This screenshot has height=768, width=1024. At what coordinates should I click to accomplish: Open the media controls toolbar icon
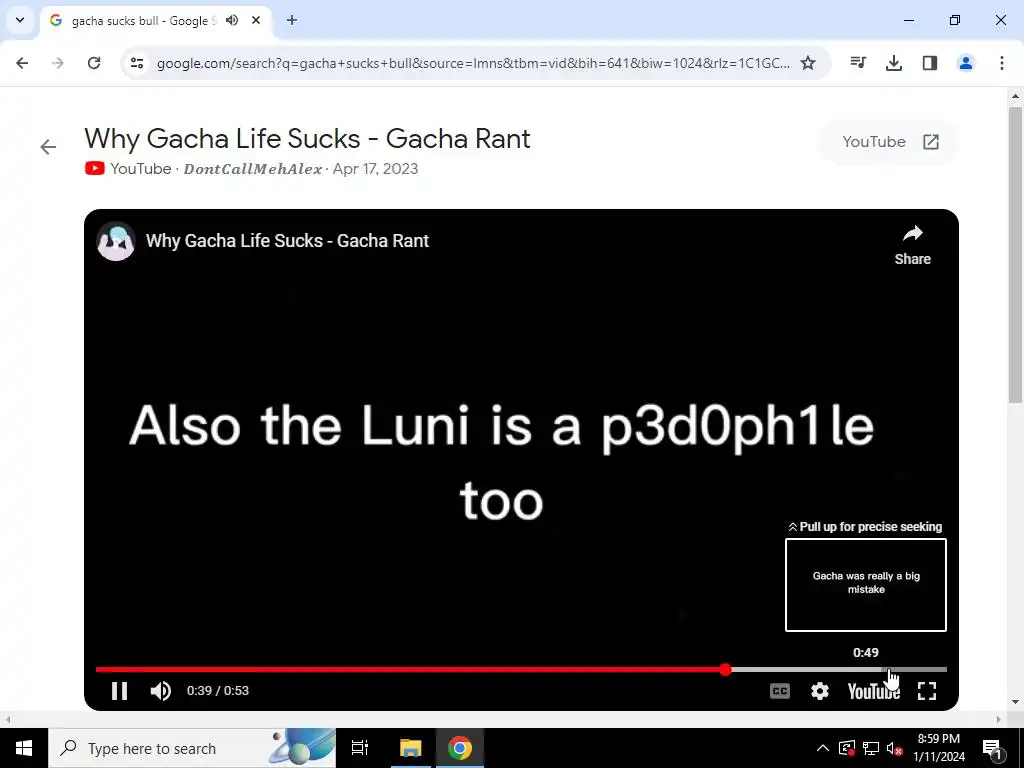(x=858, y=63)
